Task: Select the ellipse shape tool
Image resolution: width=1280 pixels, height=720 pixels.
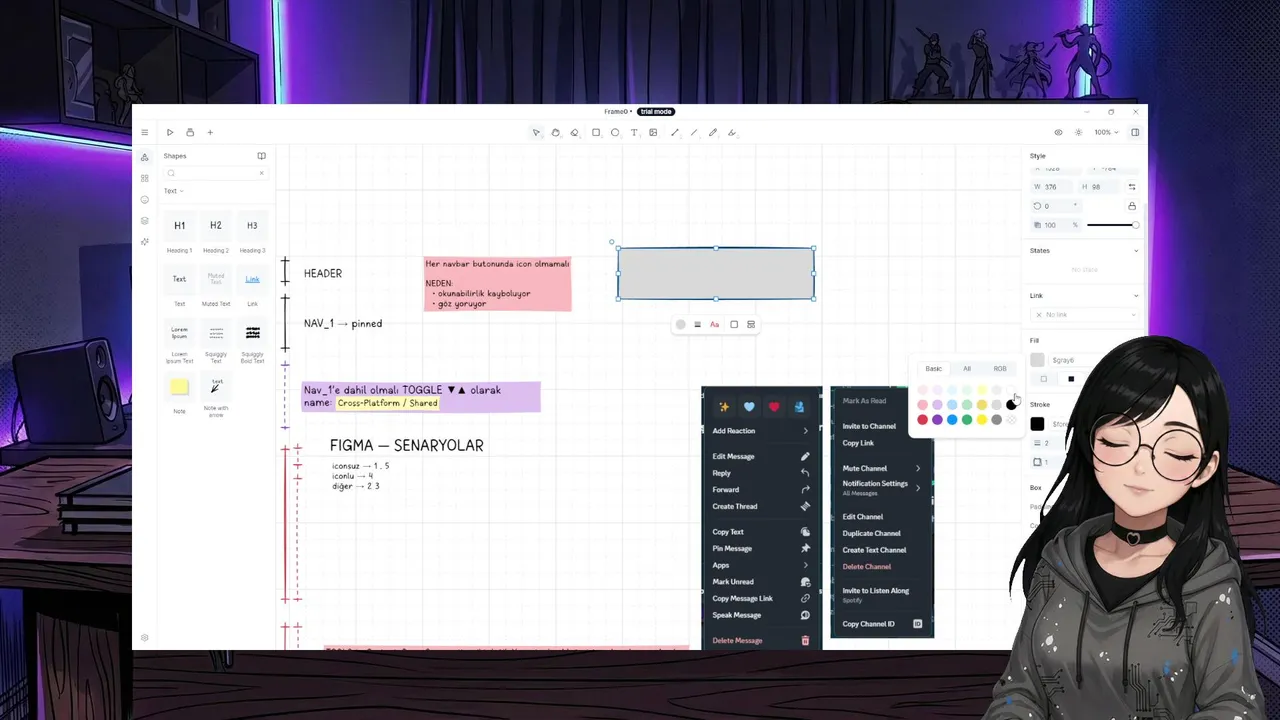Action: pyautogui.click(x=615, y=132)
